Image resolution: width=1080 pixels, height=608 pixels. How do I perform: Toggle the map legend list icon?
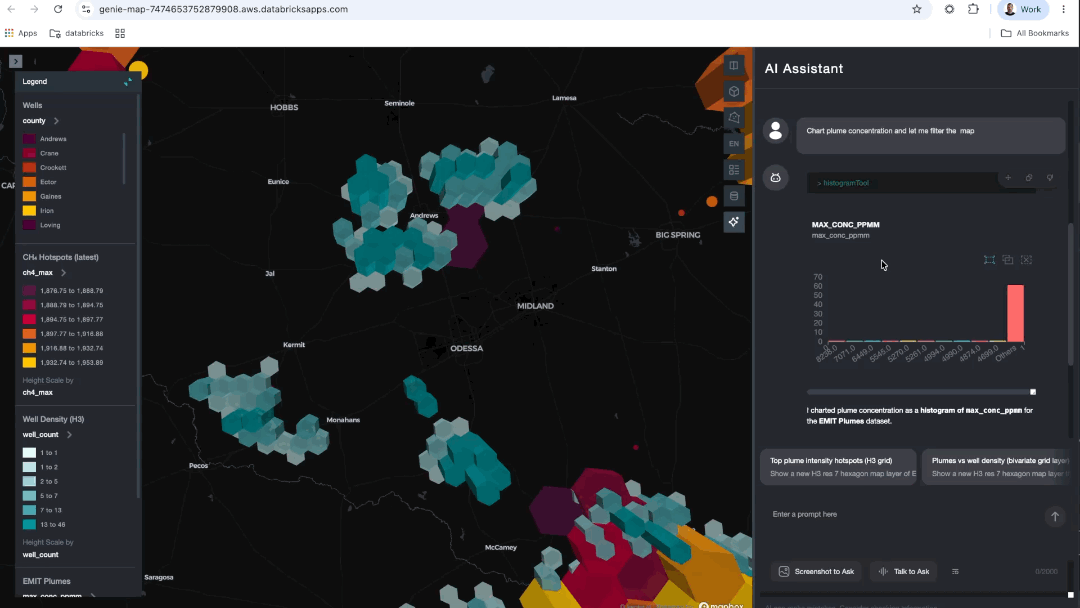(x=734, y=169)
